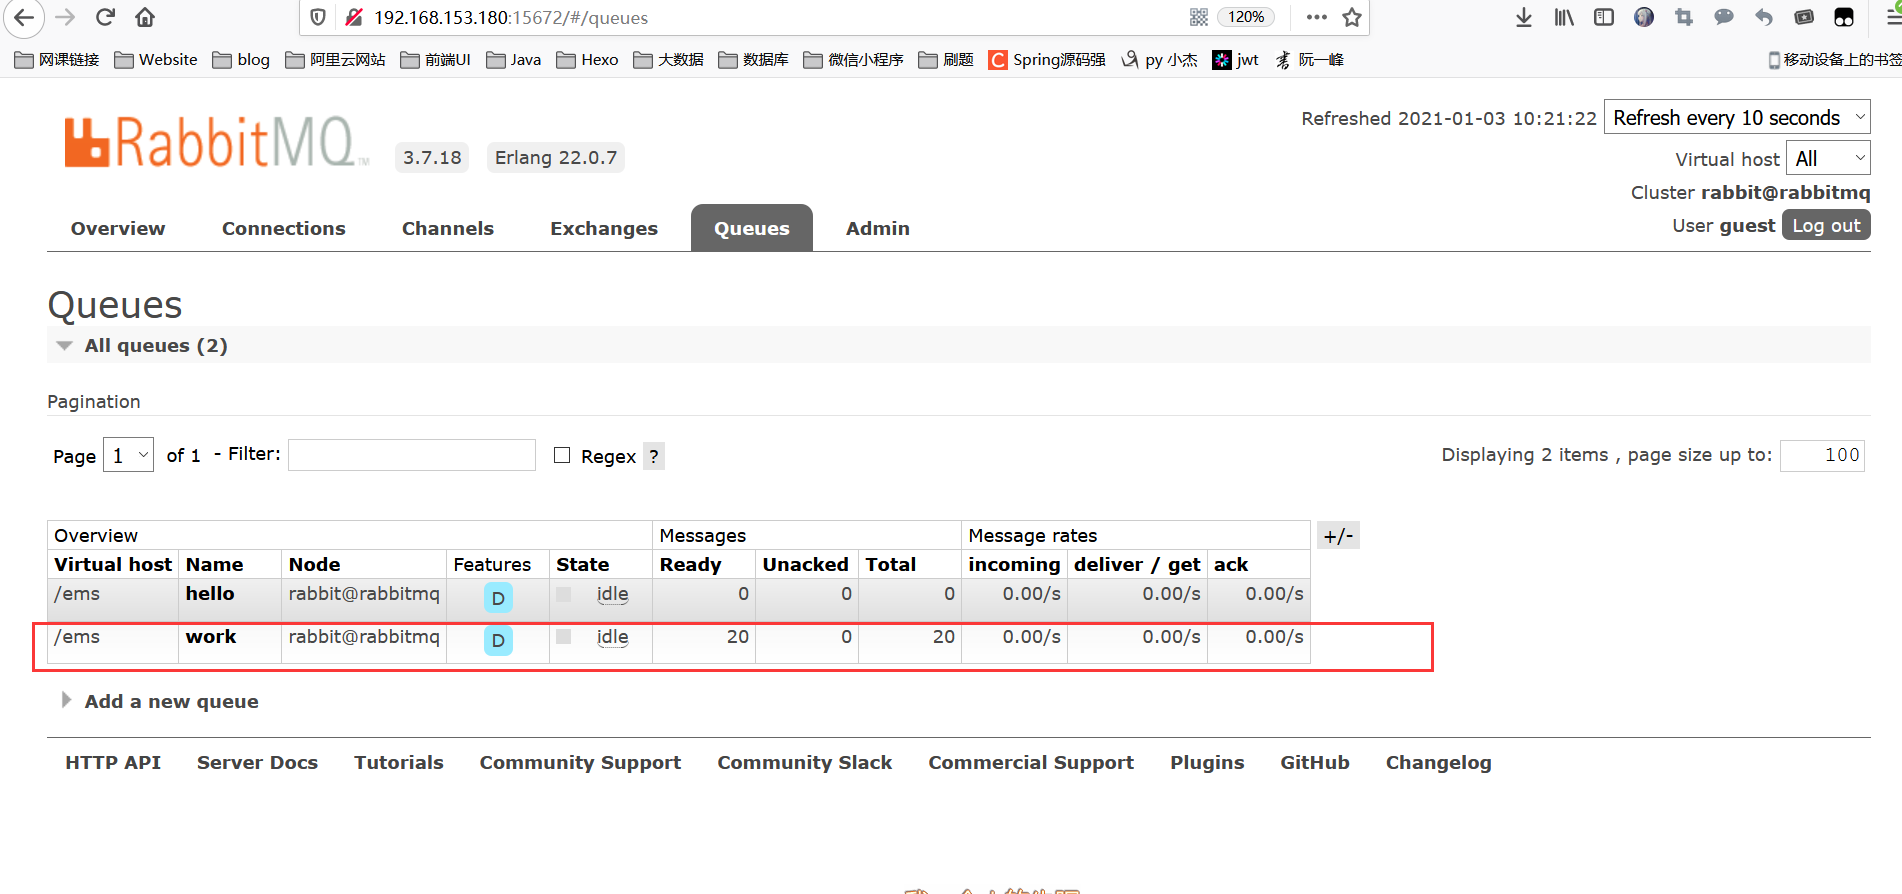Open the page actions three-dot menu
The image size is (1902, 894).
point(1317,17)
